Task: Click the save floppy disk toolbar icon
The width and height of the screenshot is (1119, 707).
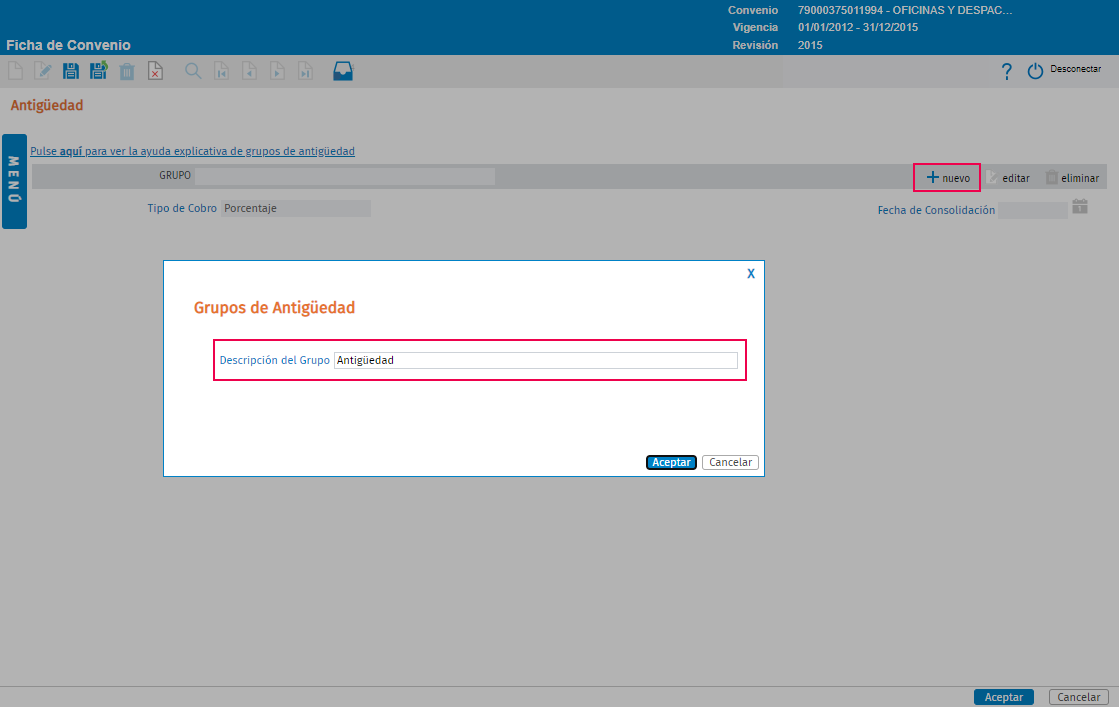Action: [x=71, y=71]
